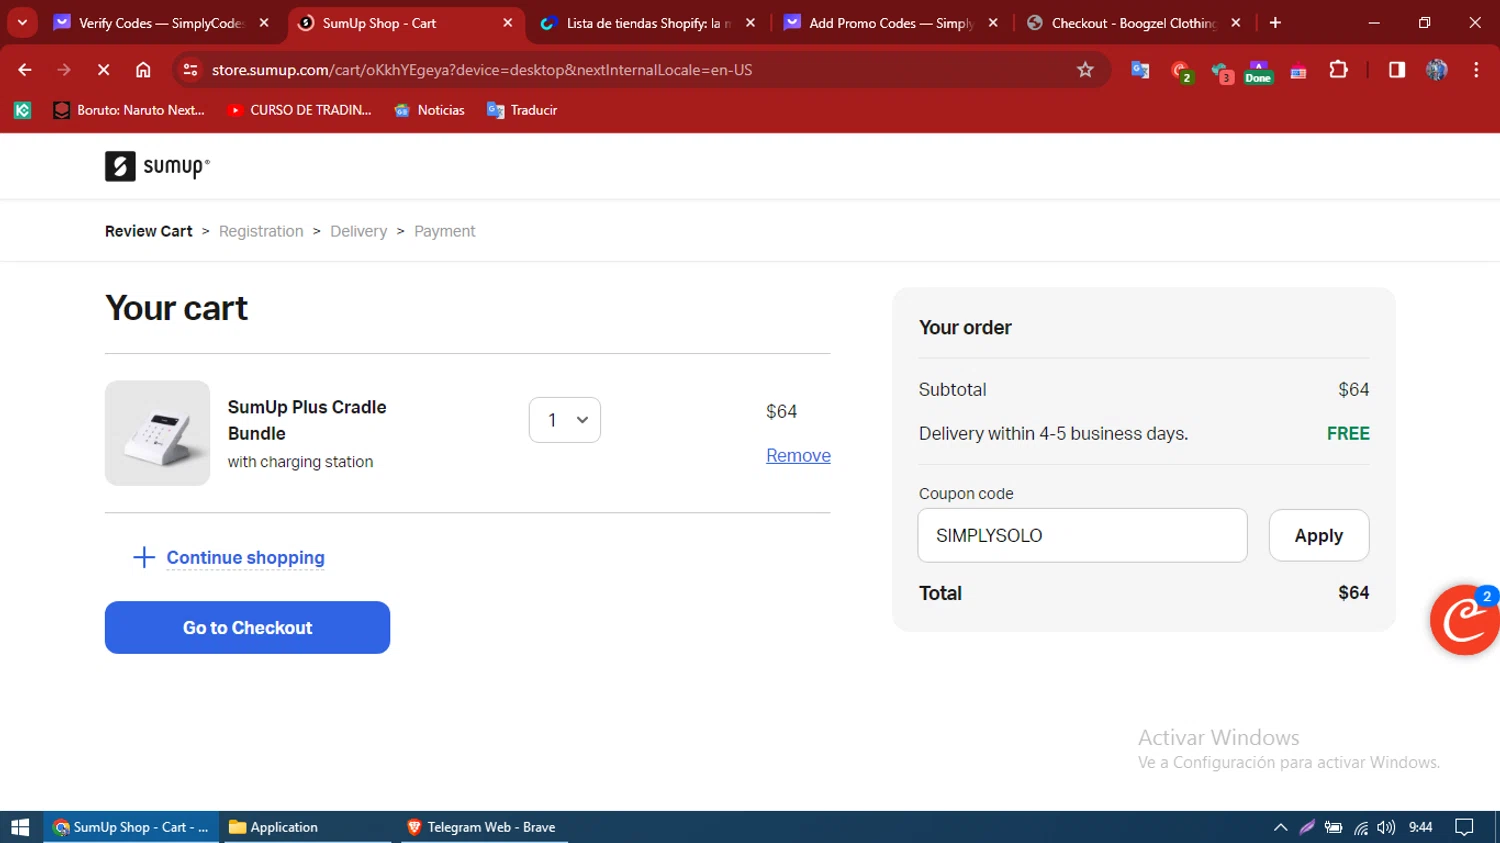1500x843 pixels.
Task: Open the tab search dropdown arrow
Action: pos(22,22)
